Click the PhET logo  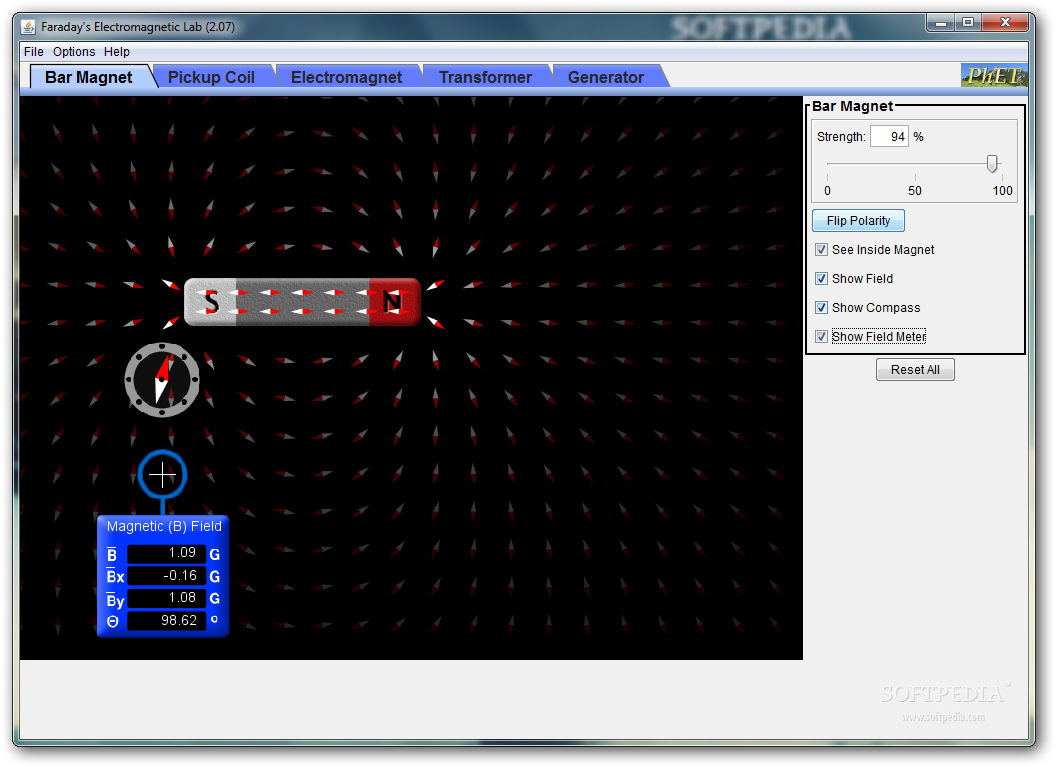[993, 76]
